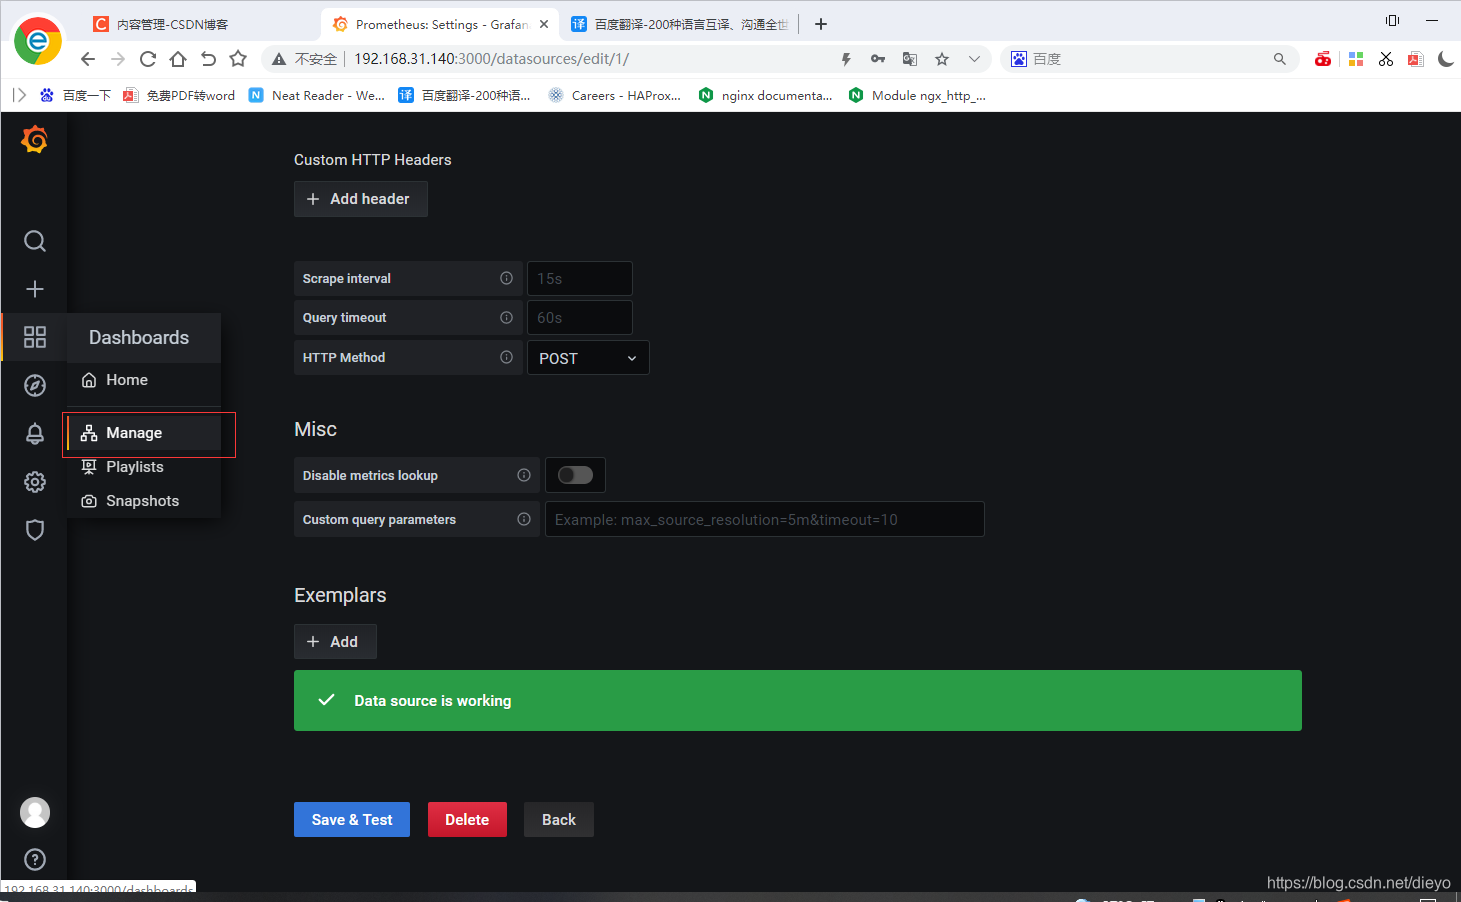This screenshot has height=902, width=1461.
Task: Click the Grafana logo icon
Action: click(35, 139)
